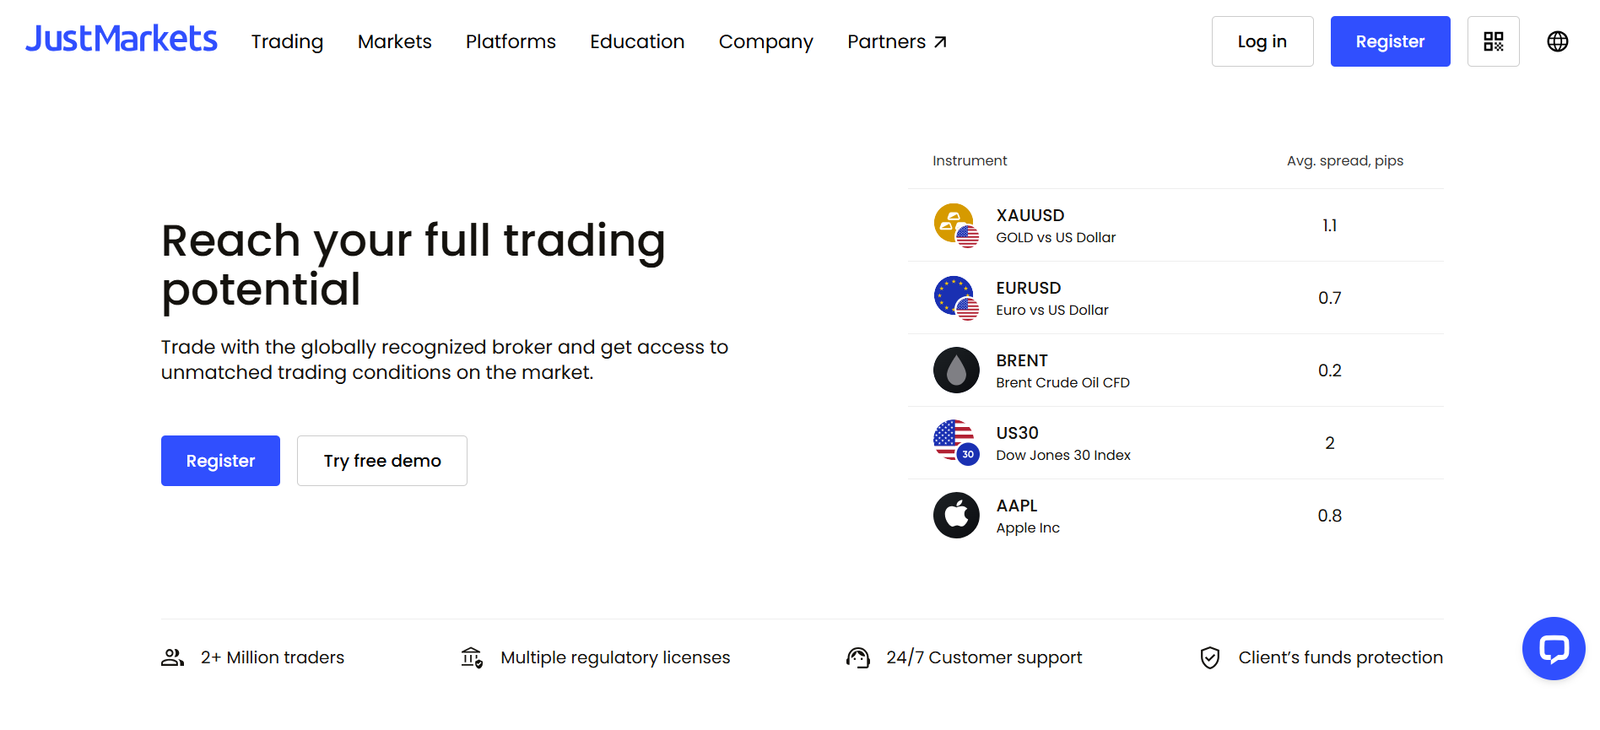Open the QR code icon button
Screen dimensions: 1600x730
[1493, 41]
